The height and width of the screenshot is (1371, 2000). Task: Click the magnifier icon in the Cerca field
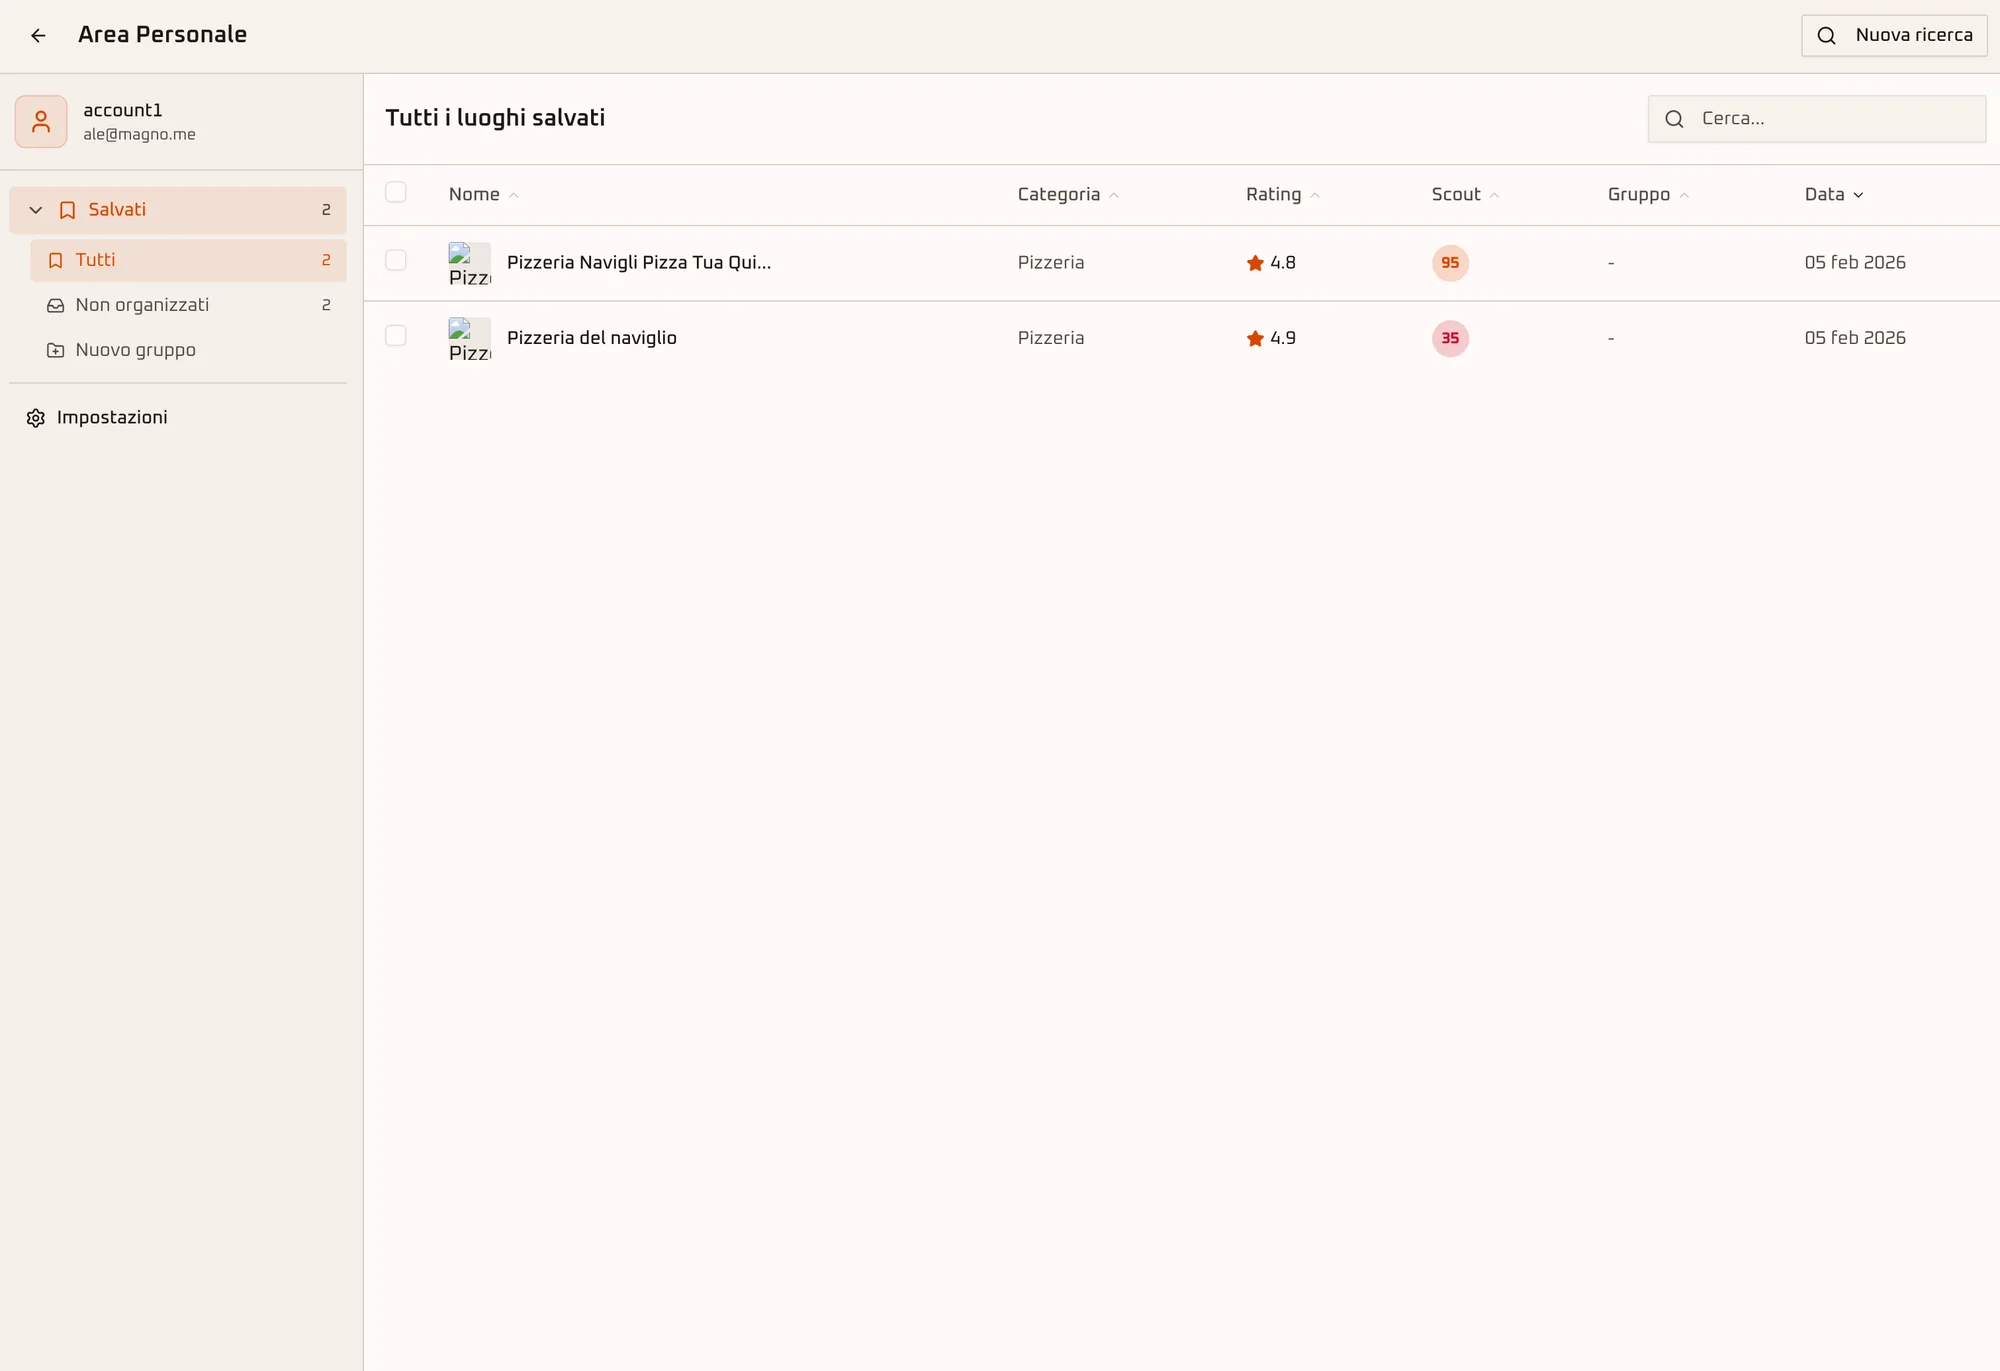click(x=1674, y=119)
